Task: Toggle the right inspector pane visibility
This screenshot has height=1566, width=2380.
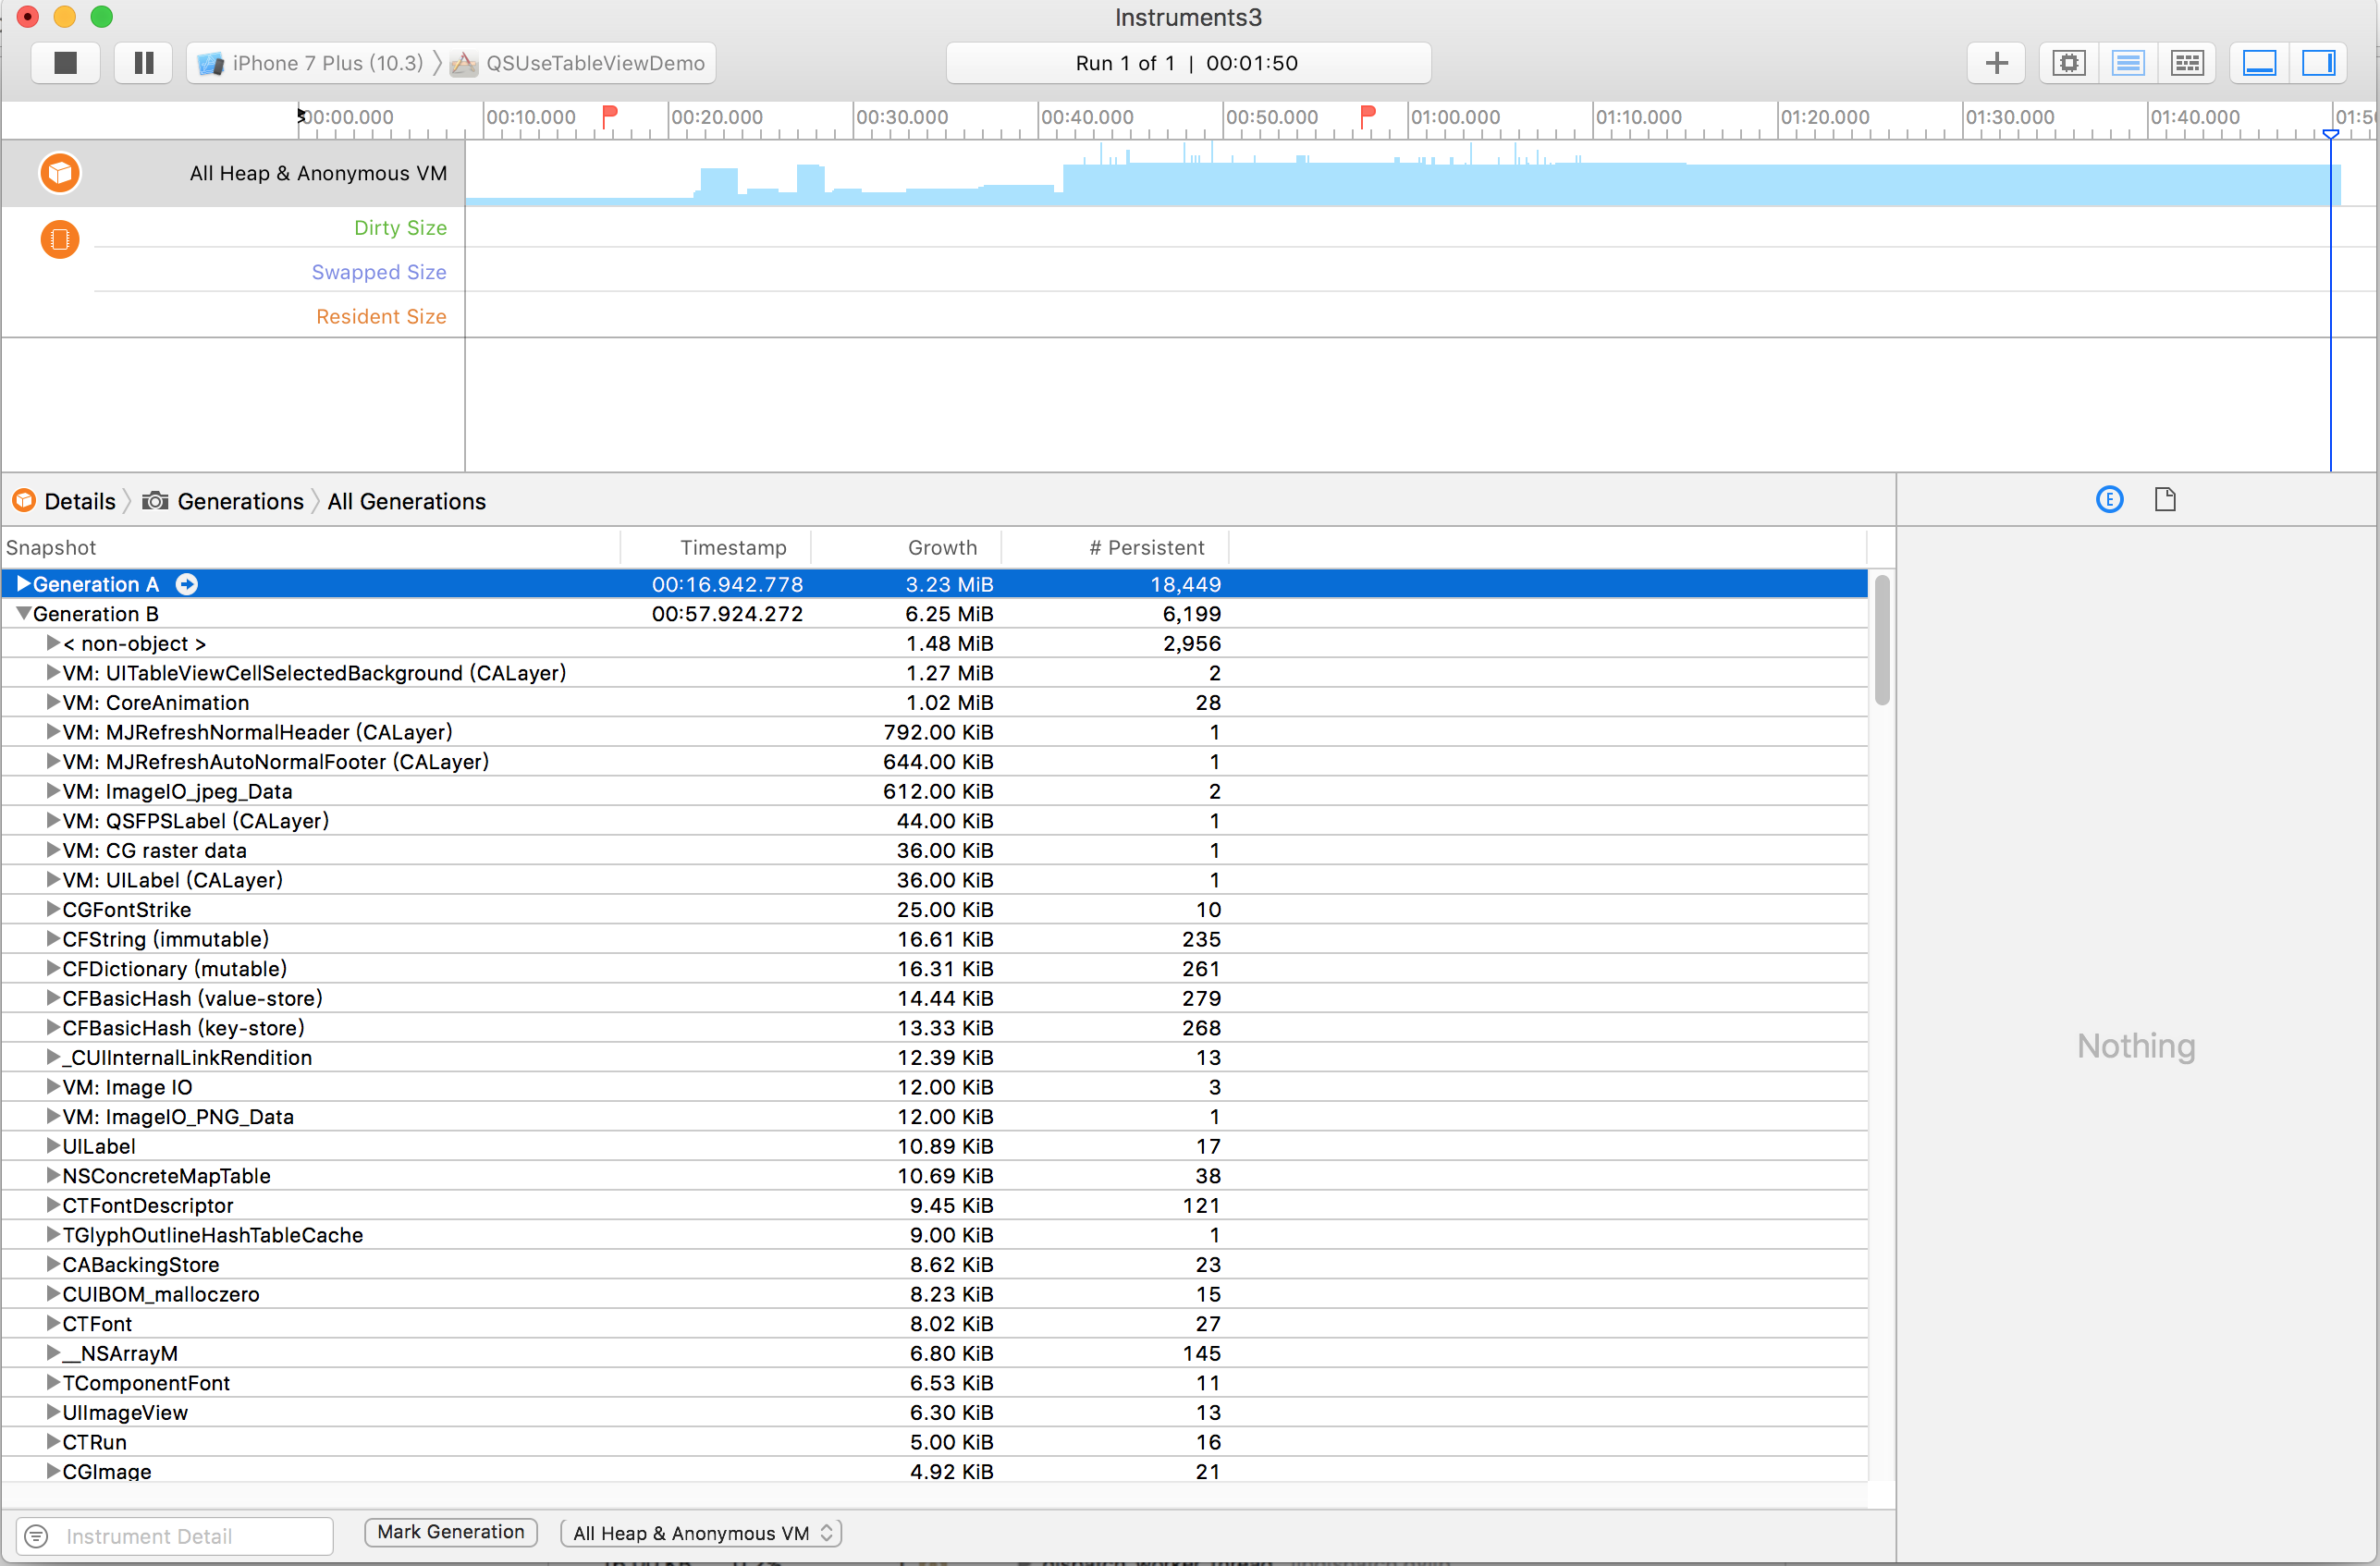Action: click(x=2317, y=63)
